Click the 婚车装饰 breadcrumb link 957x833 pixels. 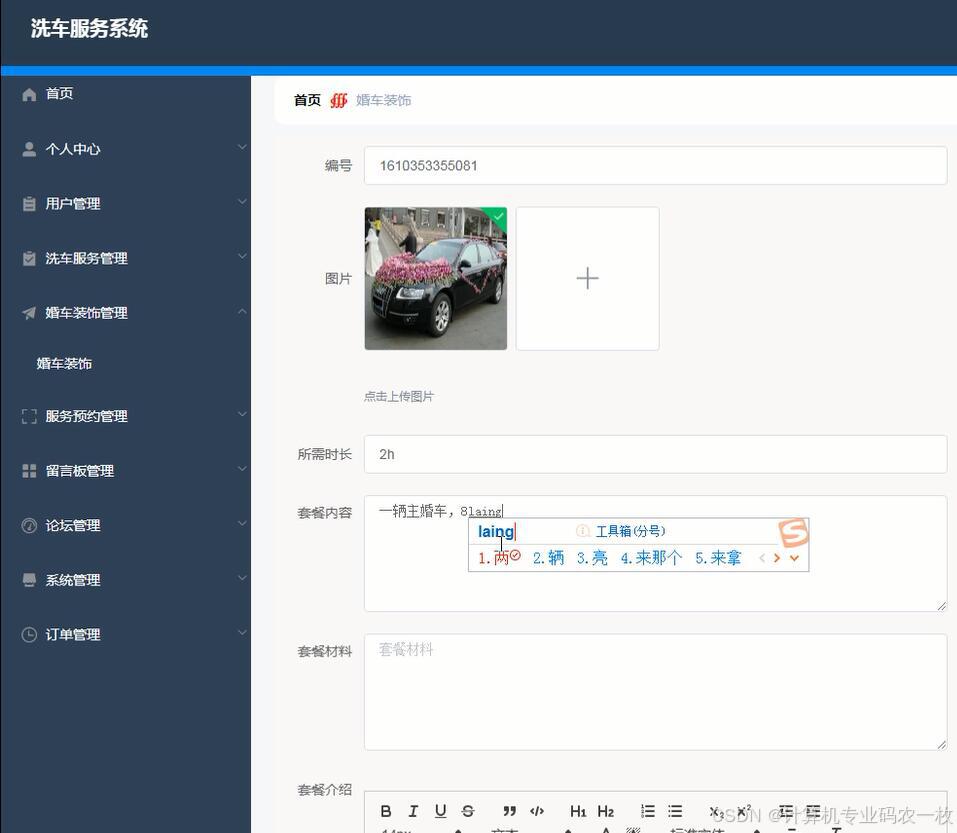click(383, 100)
